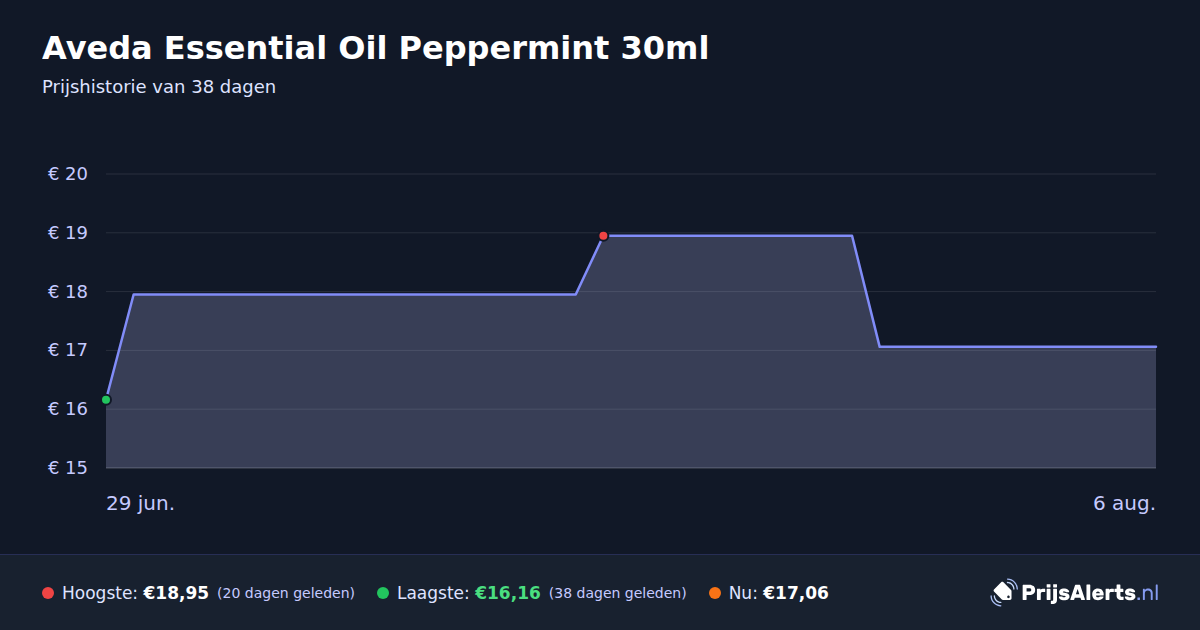
Task: Click the lowest price value €16,16
Action: click(508, 593)
